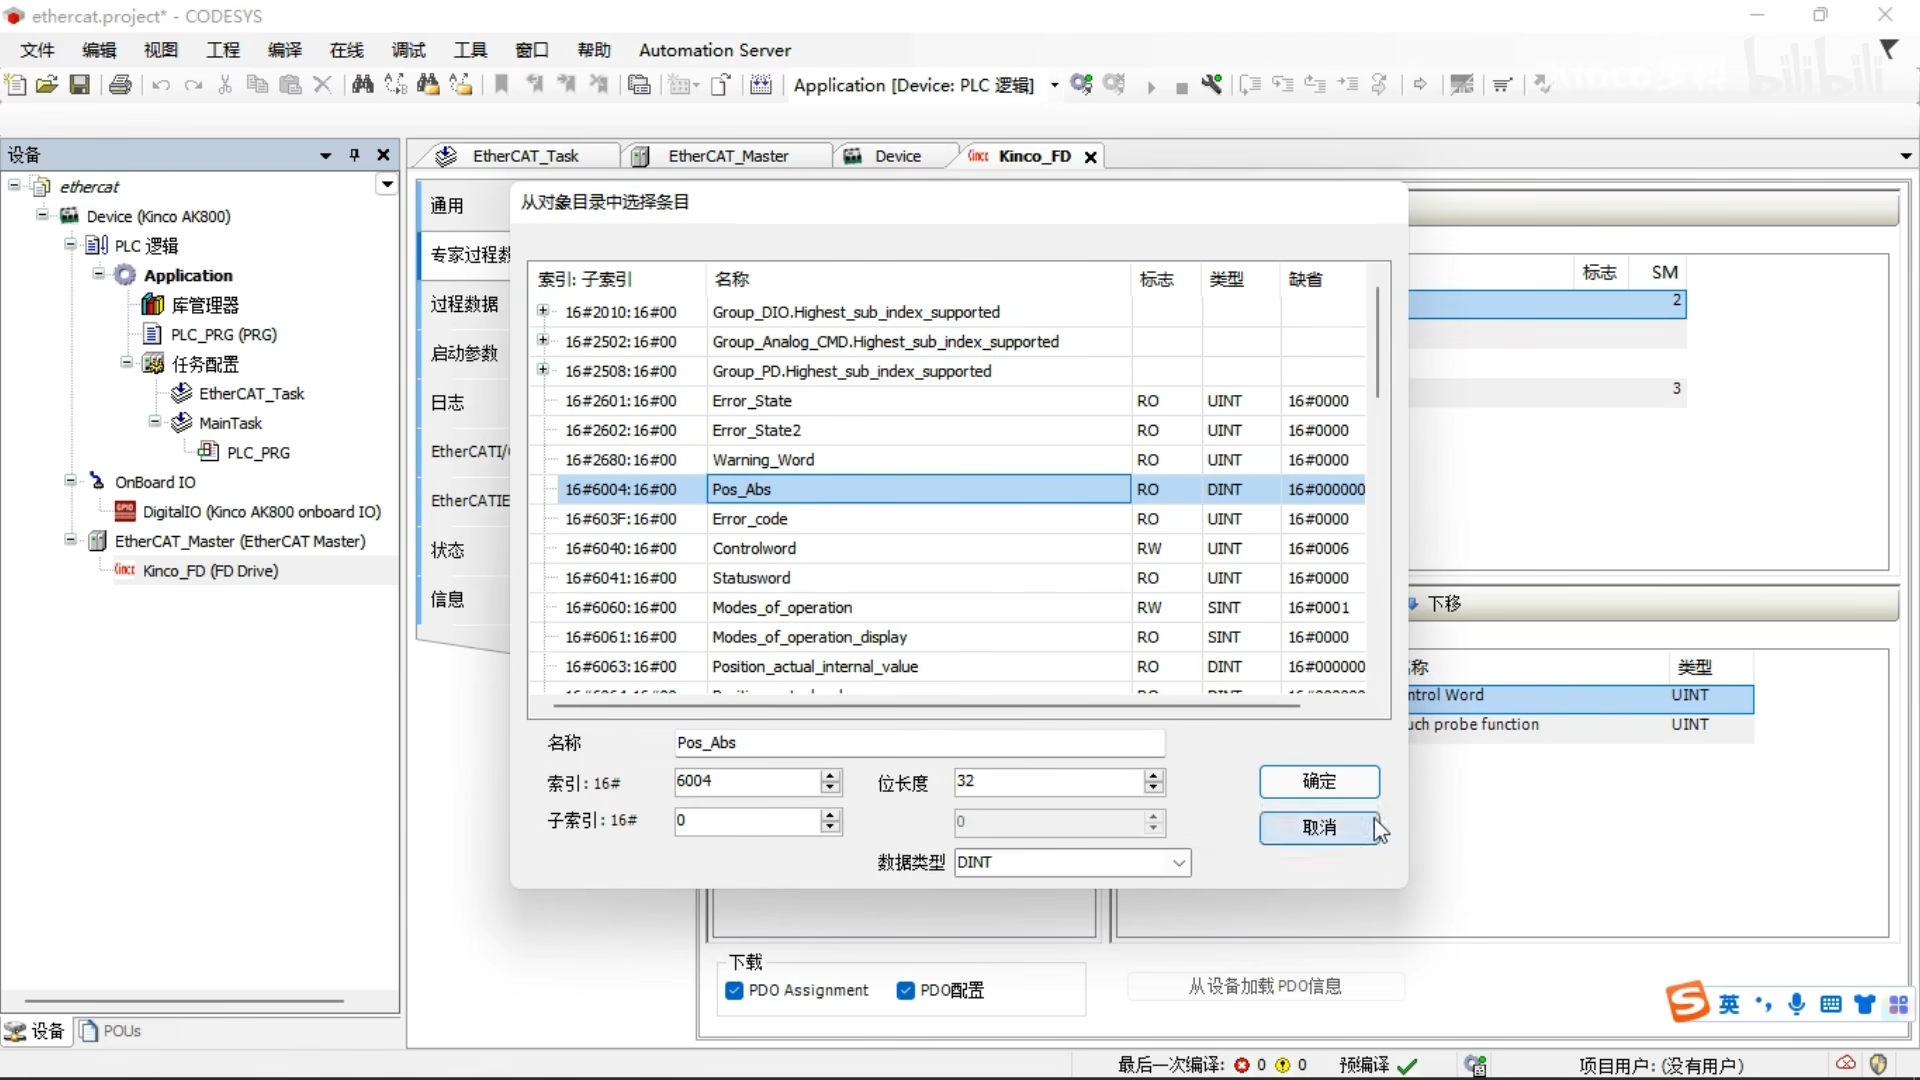1920x1080 pixels.
Task: Click the Sogou input method logo
Action: (x=1688, y=1002)
